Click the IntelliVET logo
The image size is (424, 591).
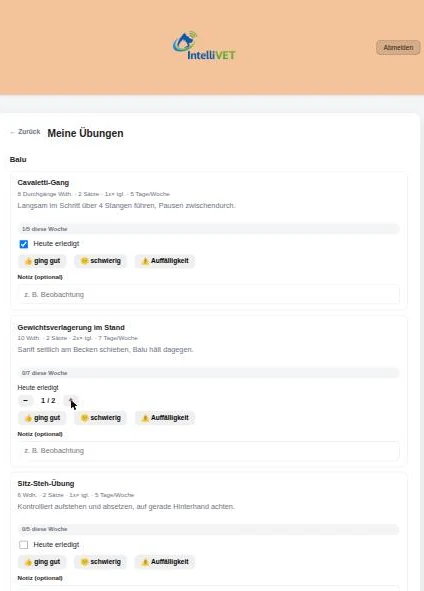[204, 46]
